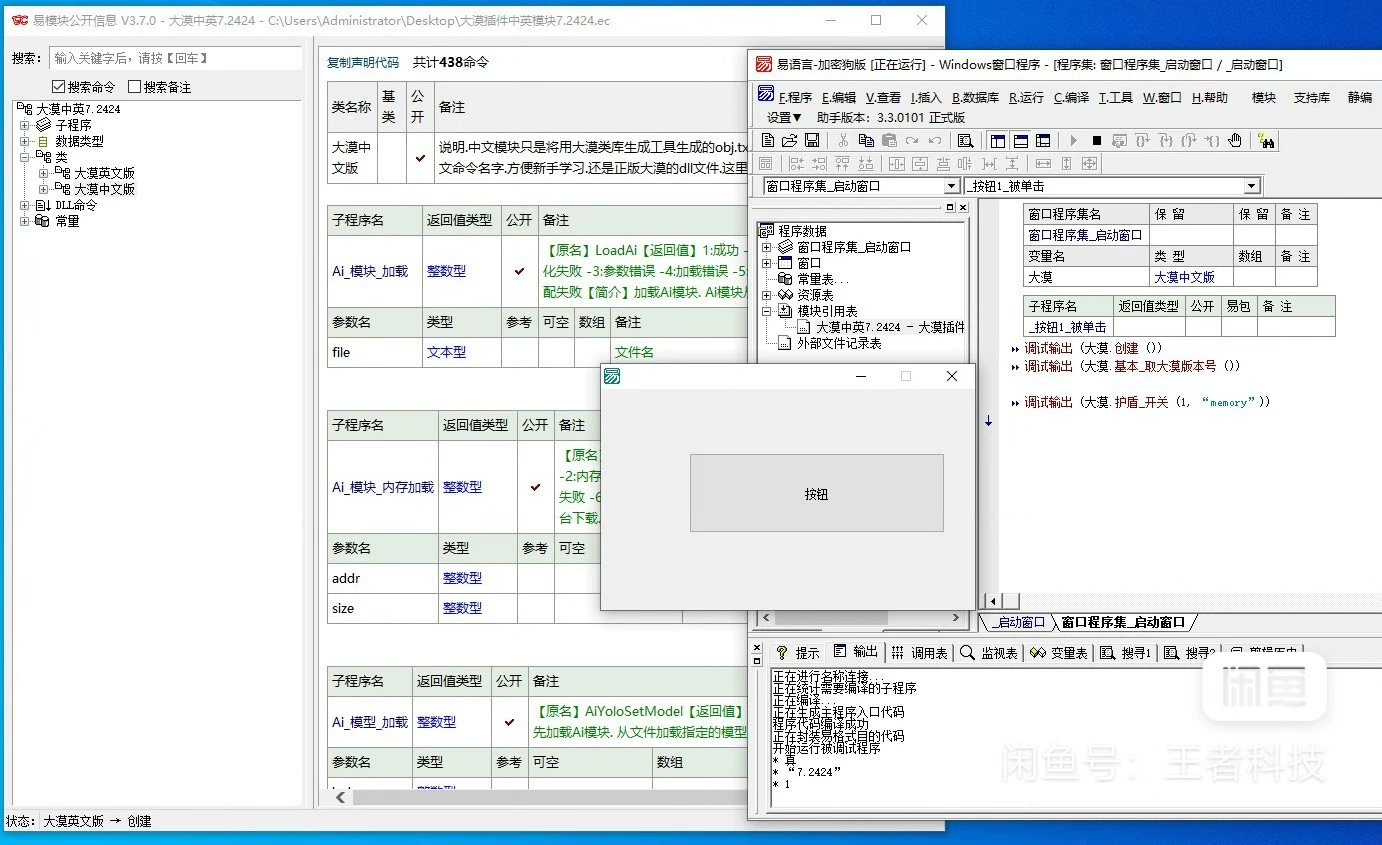
Task: Collapse the 模块引用表 node in program tree
Action: tap(767, 311)
